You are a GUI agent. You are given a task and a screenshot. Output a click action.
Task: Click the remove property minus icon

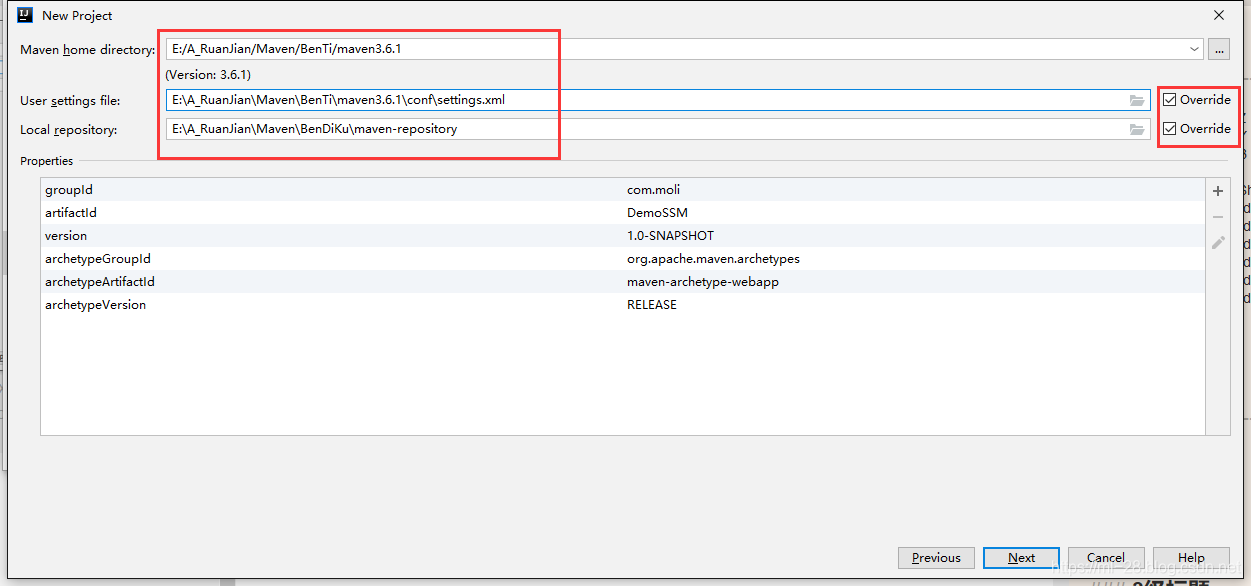tap(1218, 217)
